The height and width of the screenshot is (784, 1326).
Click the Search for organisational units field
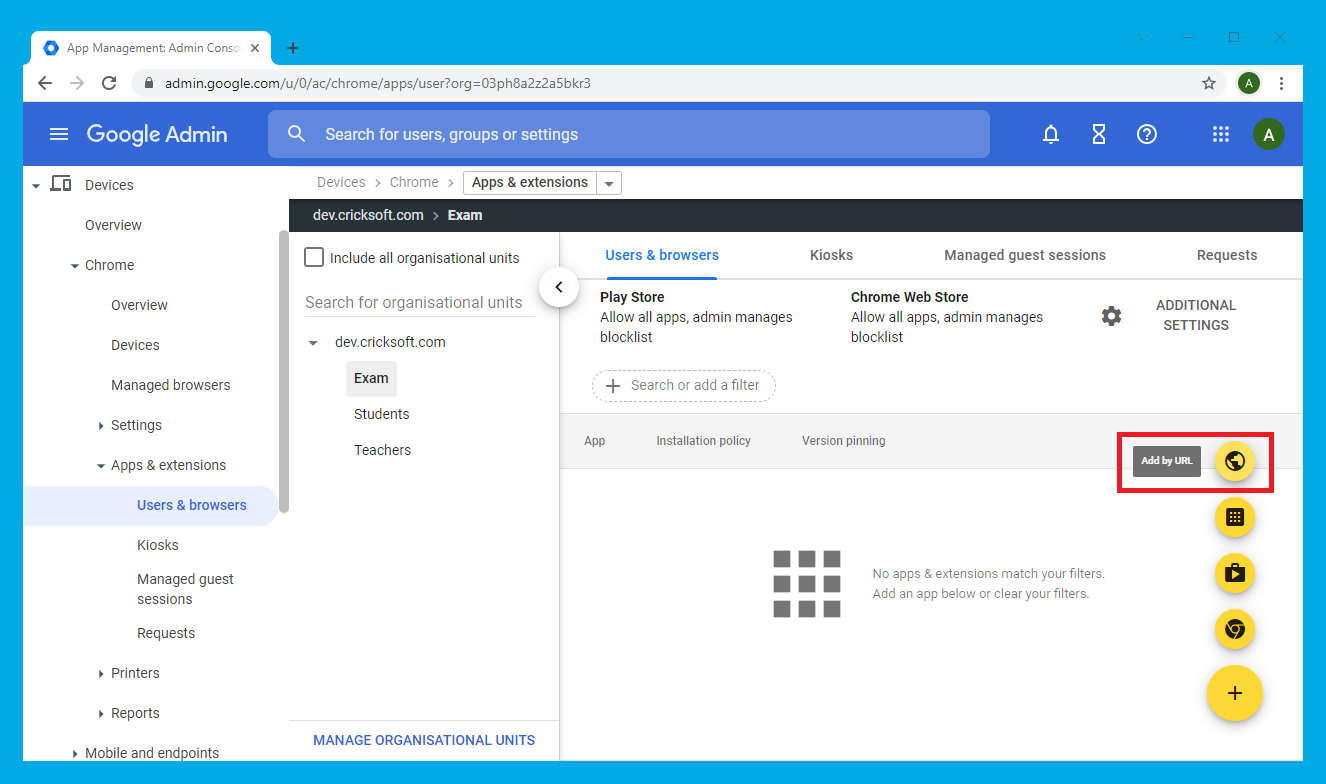tap(419, 302)
